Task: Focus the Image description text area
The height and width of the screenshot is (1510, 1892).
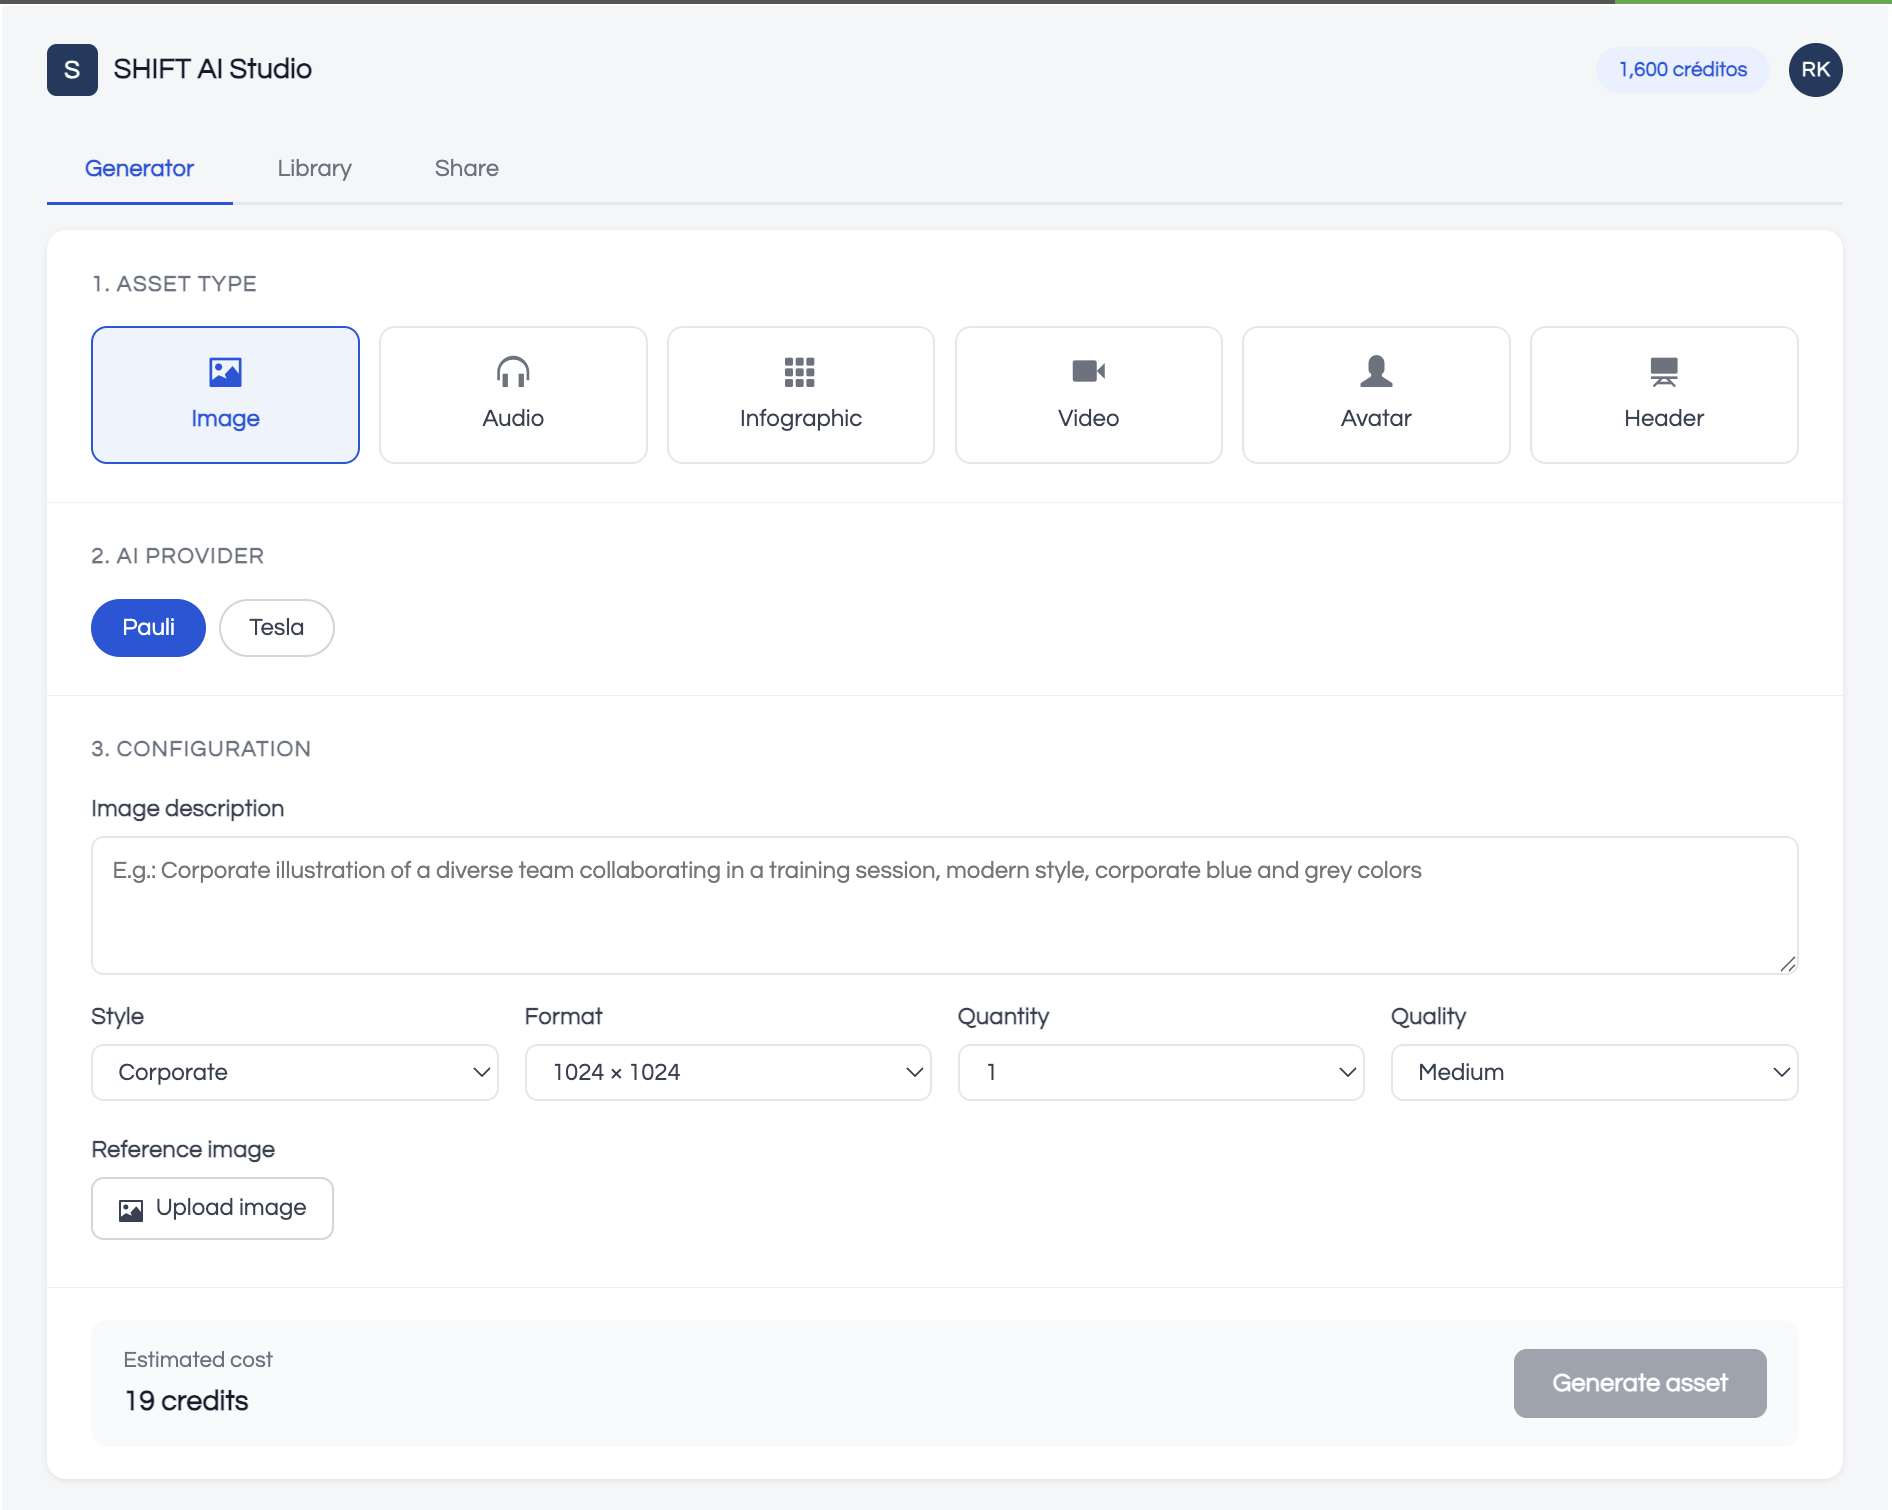Action: [x=945, y=906]
